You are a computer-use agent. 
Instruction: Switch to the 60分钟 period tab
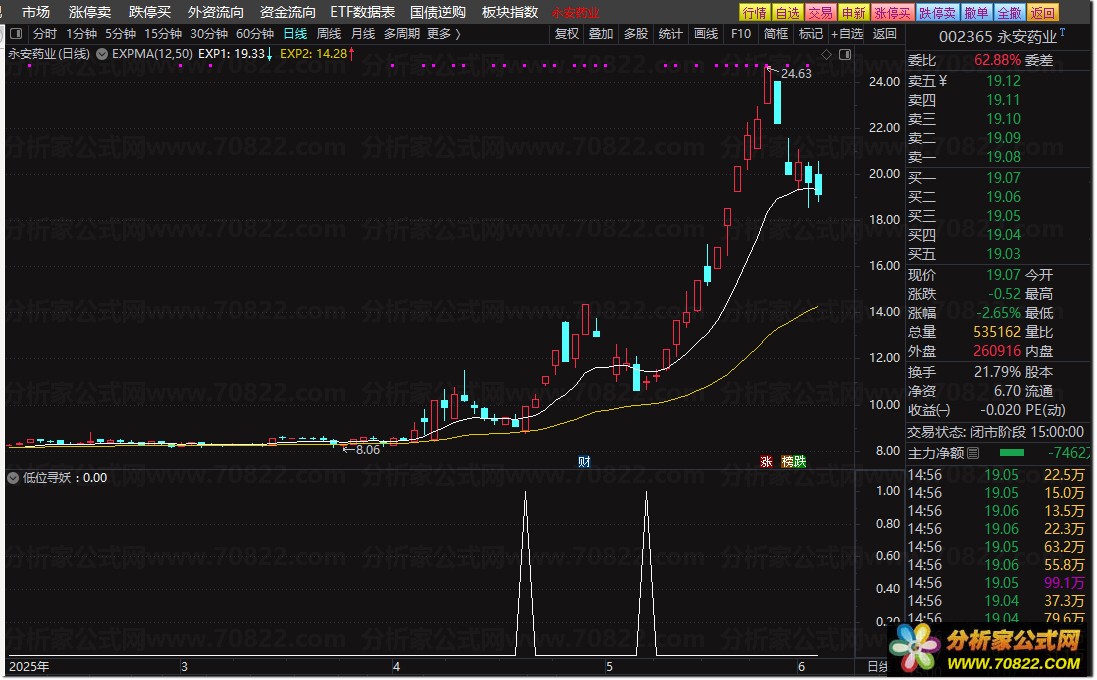pyautogui.click(x=255, y=34)
